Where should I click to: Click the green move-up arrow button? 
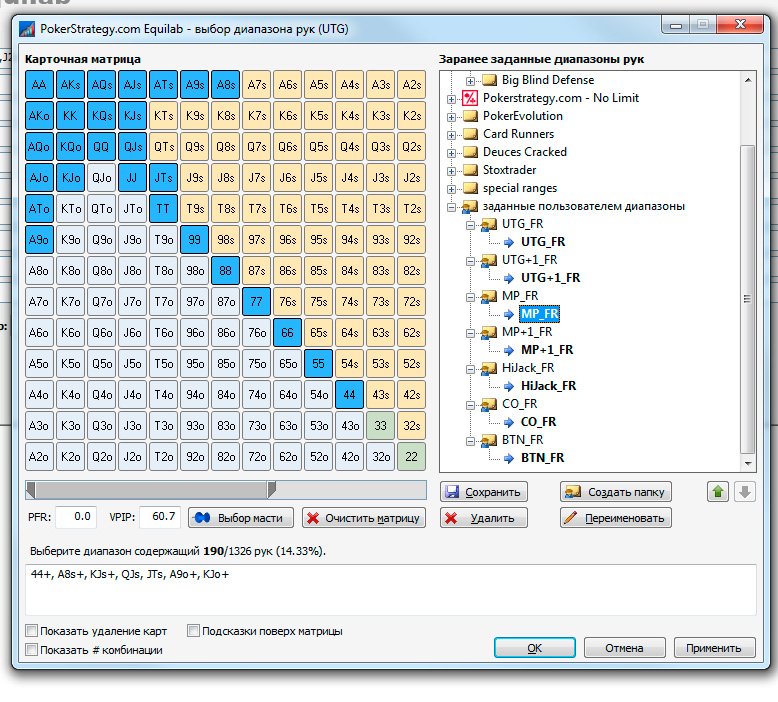pos(717,492)
